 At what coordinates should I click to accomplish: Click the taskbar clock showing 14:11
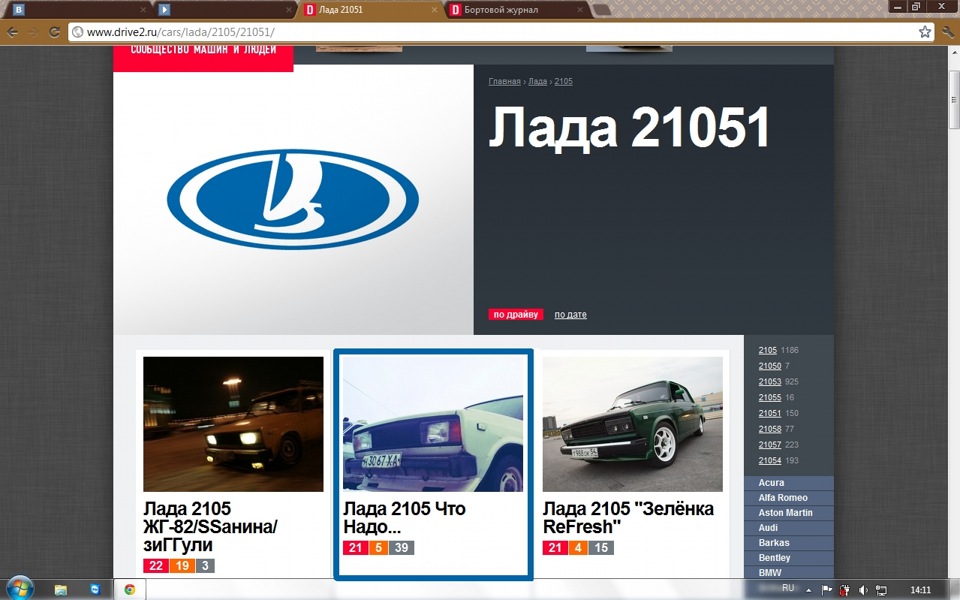(920, 590)
